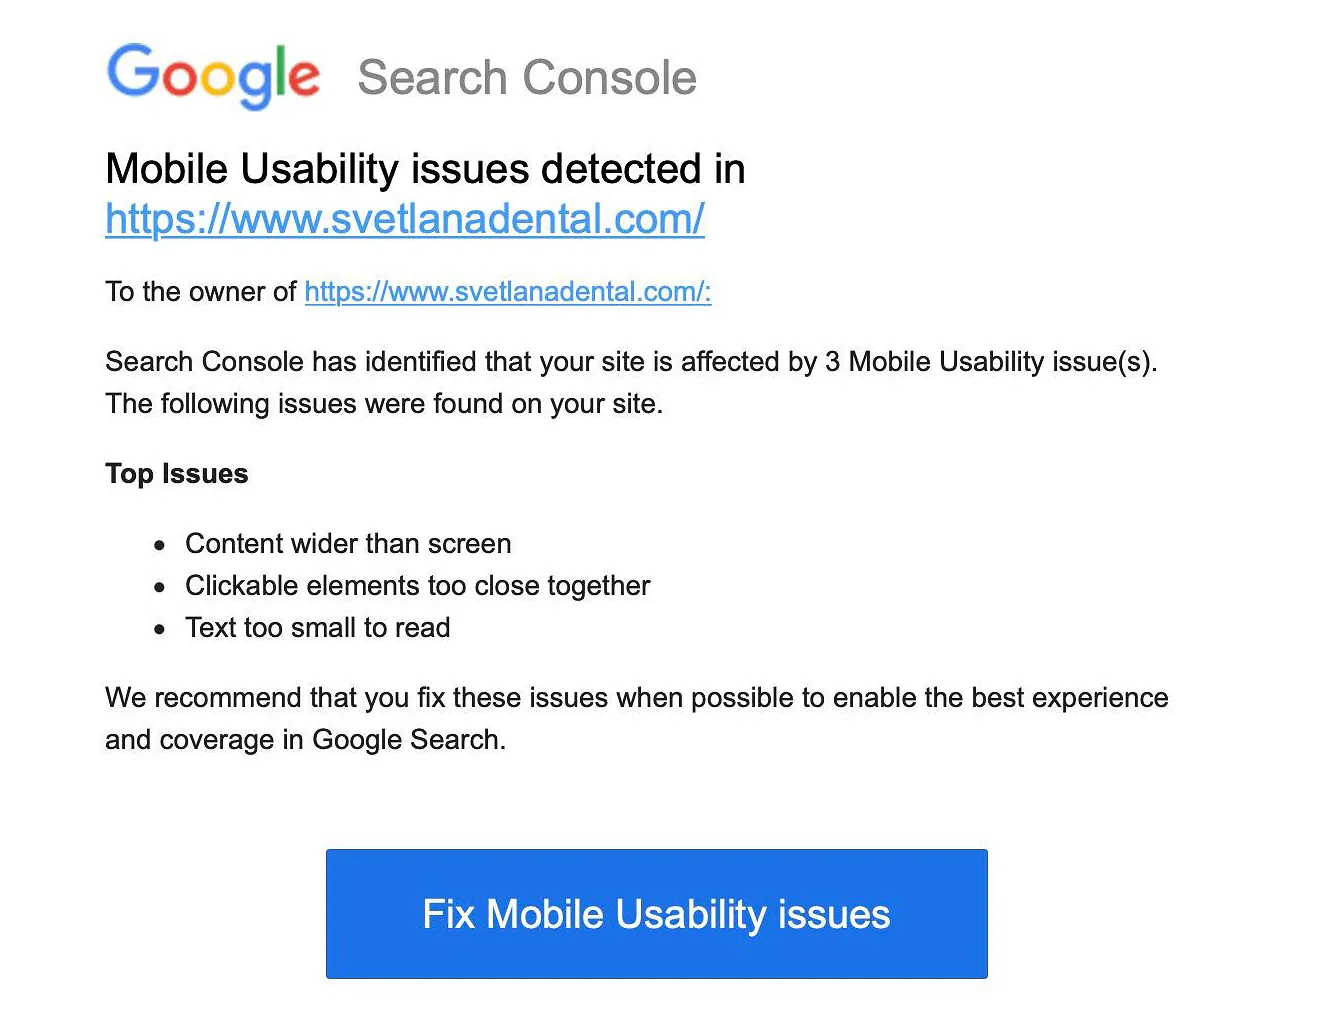Select "Content wider than screen" issue
This screenshot has height=1014, width=1326.
tap(348, 544)
